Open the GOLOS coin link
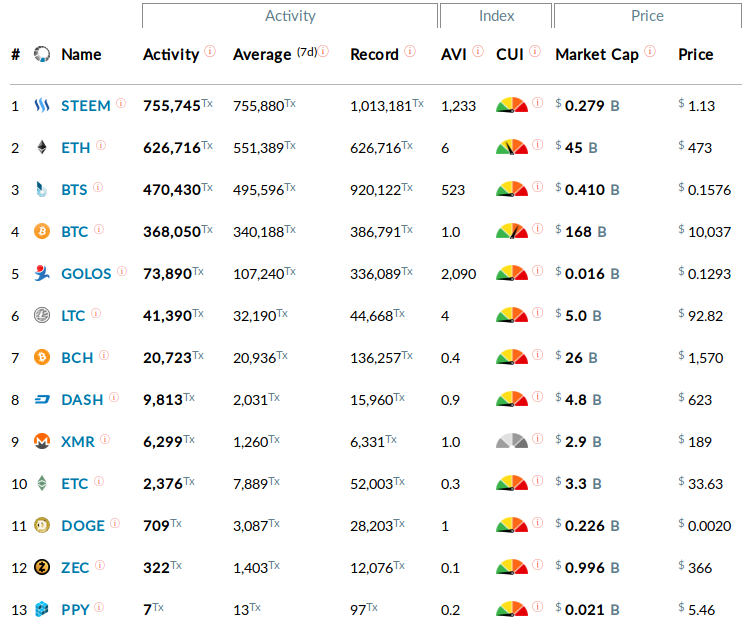This screenshot has height=634, width=743. [86, 274]
